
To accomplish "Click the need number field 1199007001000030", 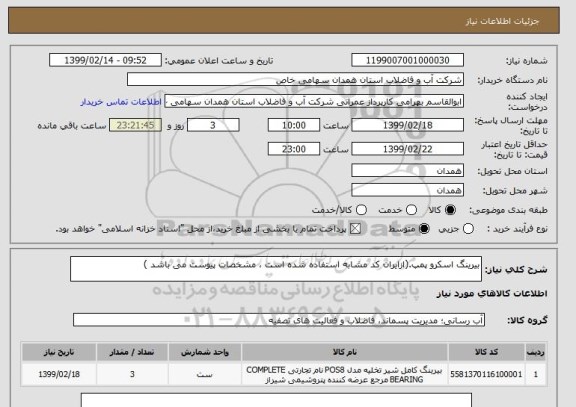I will click(x=407, y=60).
